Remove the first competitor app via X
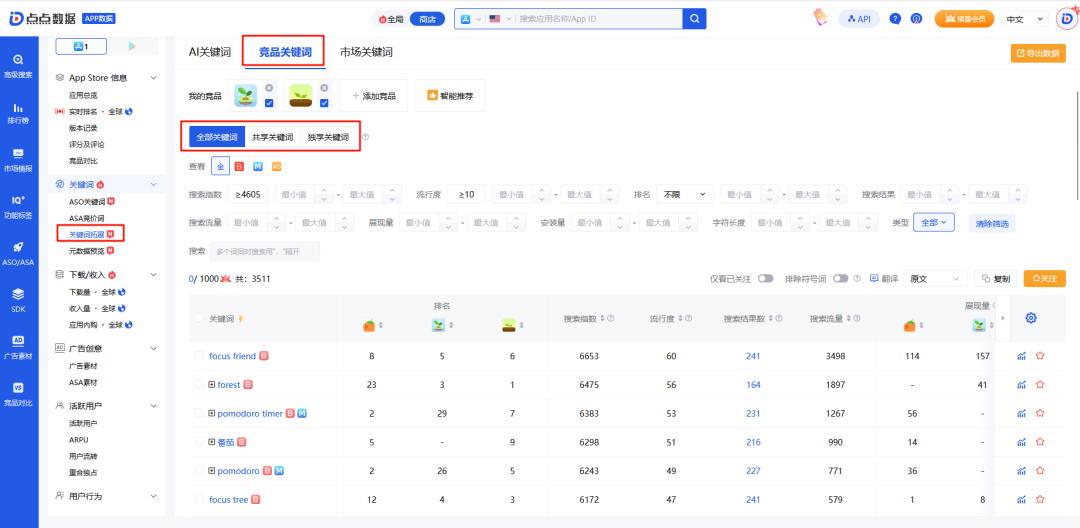1080x528 pixels. point(269,87)
